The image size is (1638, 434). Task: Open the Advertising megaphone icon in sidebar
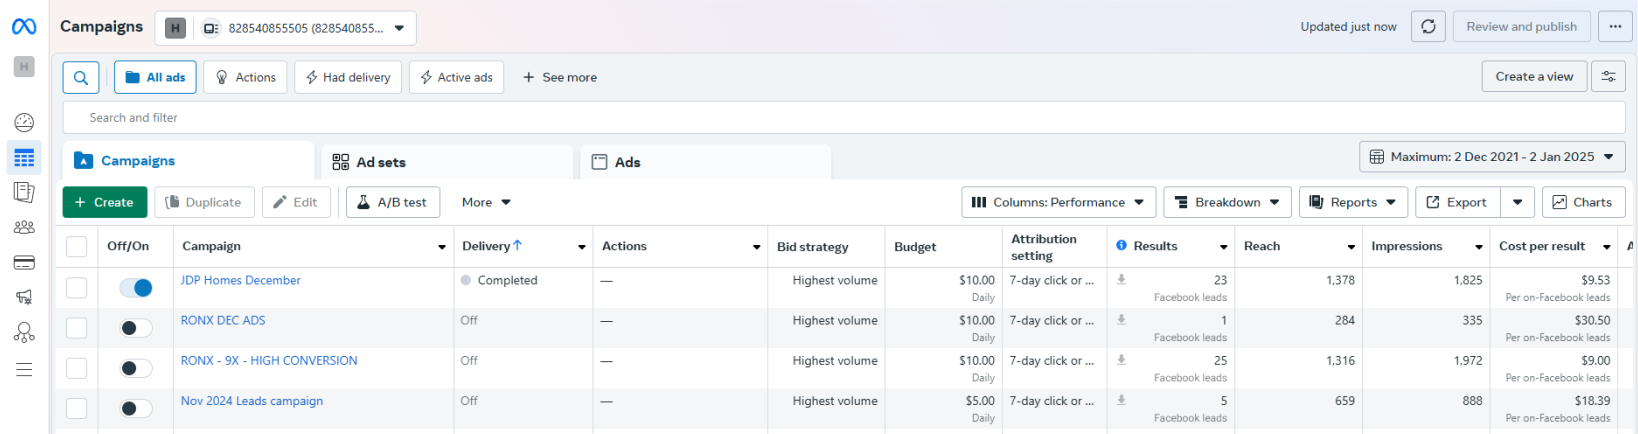(x=24, y=297)
